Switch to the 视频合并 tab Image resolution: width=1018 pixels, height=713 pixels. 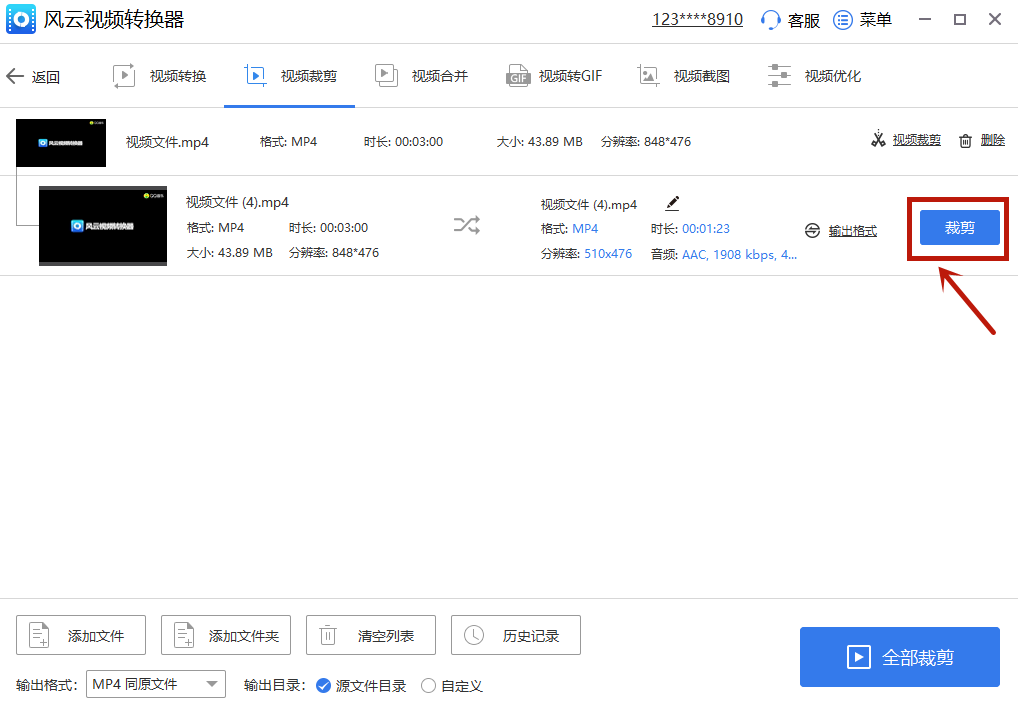[x=421, y=76]
